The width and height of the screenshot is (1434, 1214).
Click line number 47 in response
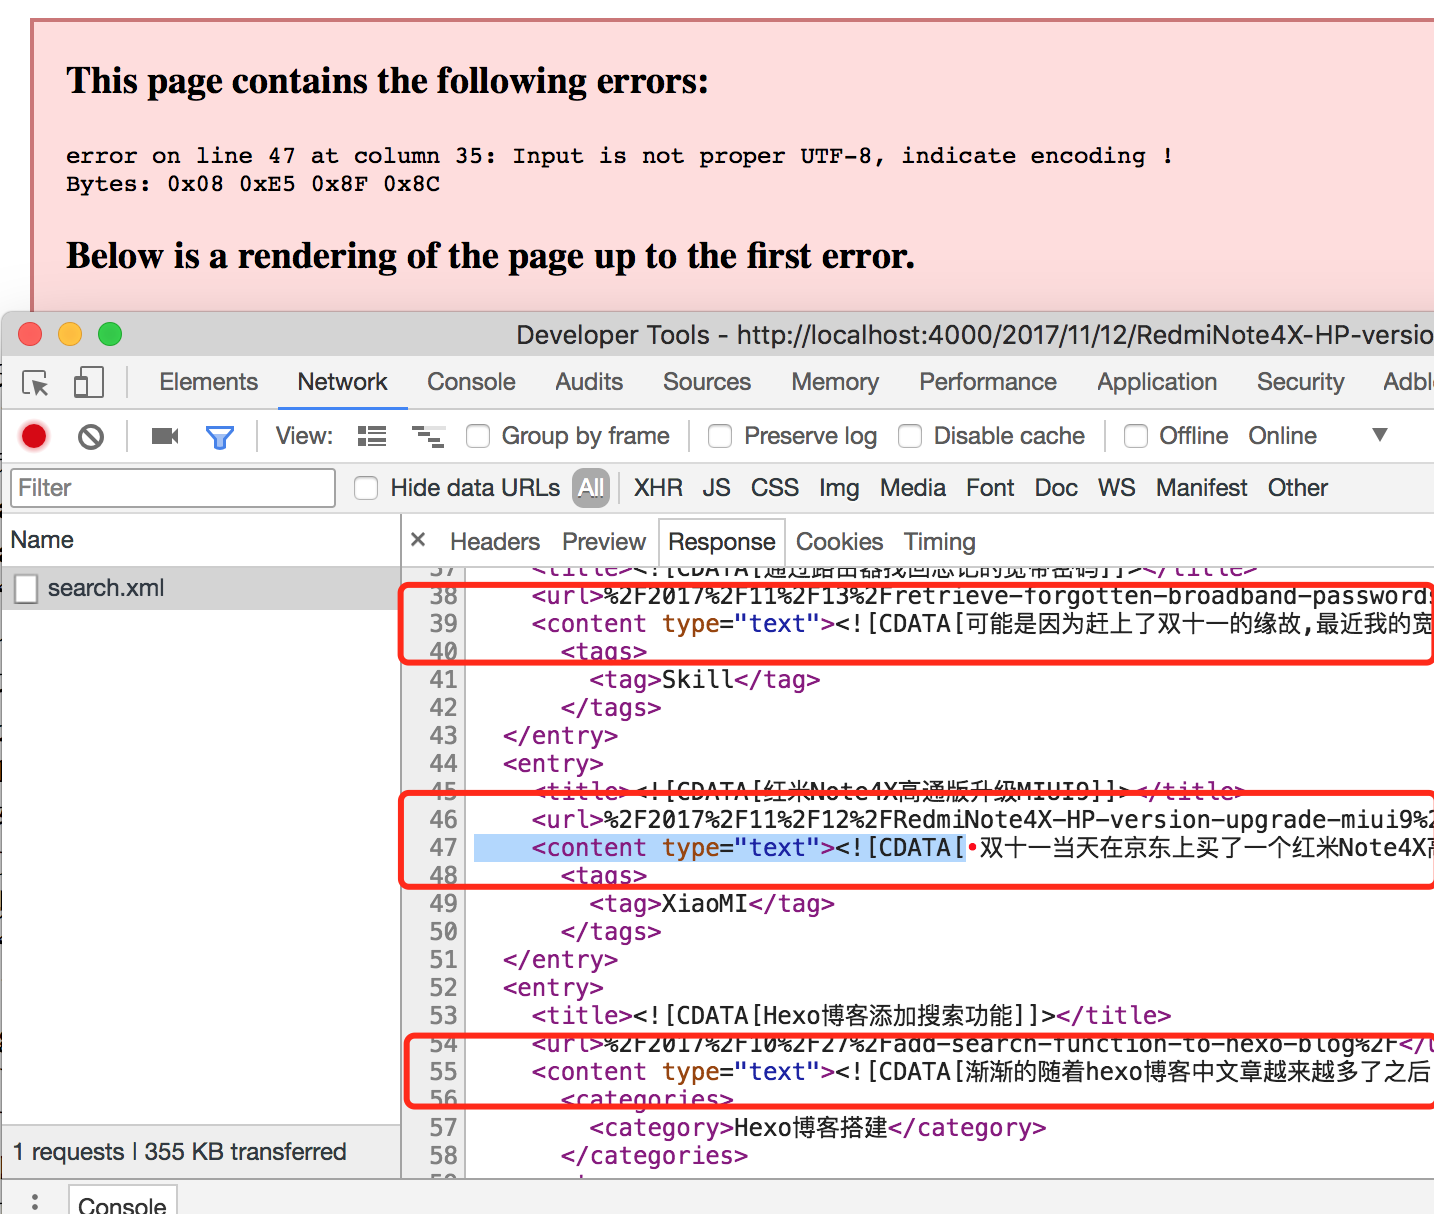coord(443,848)
